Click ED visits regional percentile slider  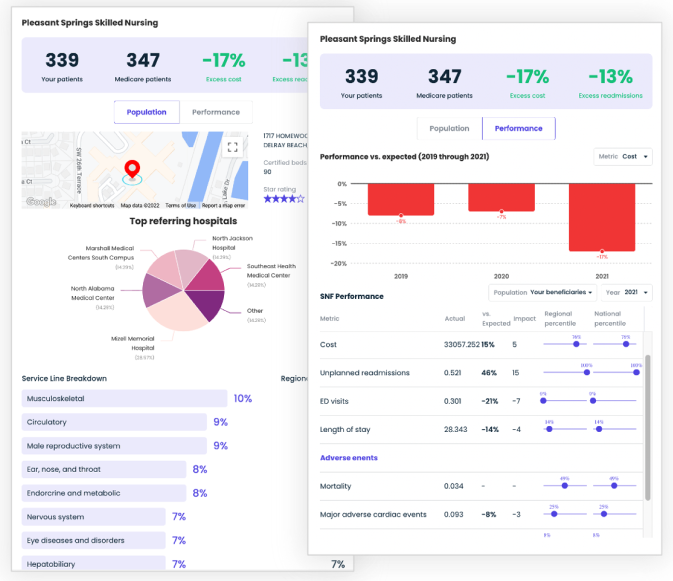(565, 400)
